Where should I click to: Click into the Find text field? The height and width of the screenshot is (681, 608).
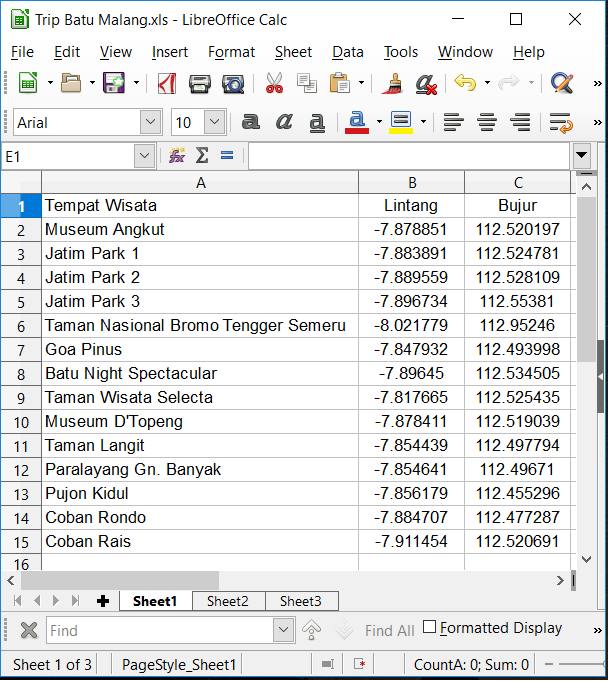(x=159, y=630)
